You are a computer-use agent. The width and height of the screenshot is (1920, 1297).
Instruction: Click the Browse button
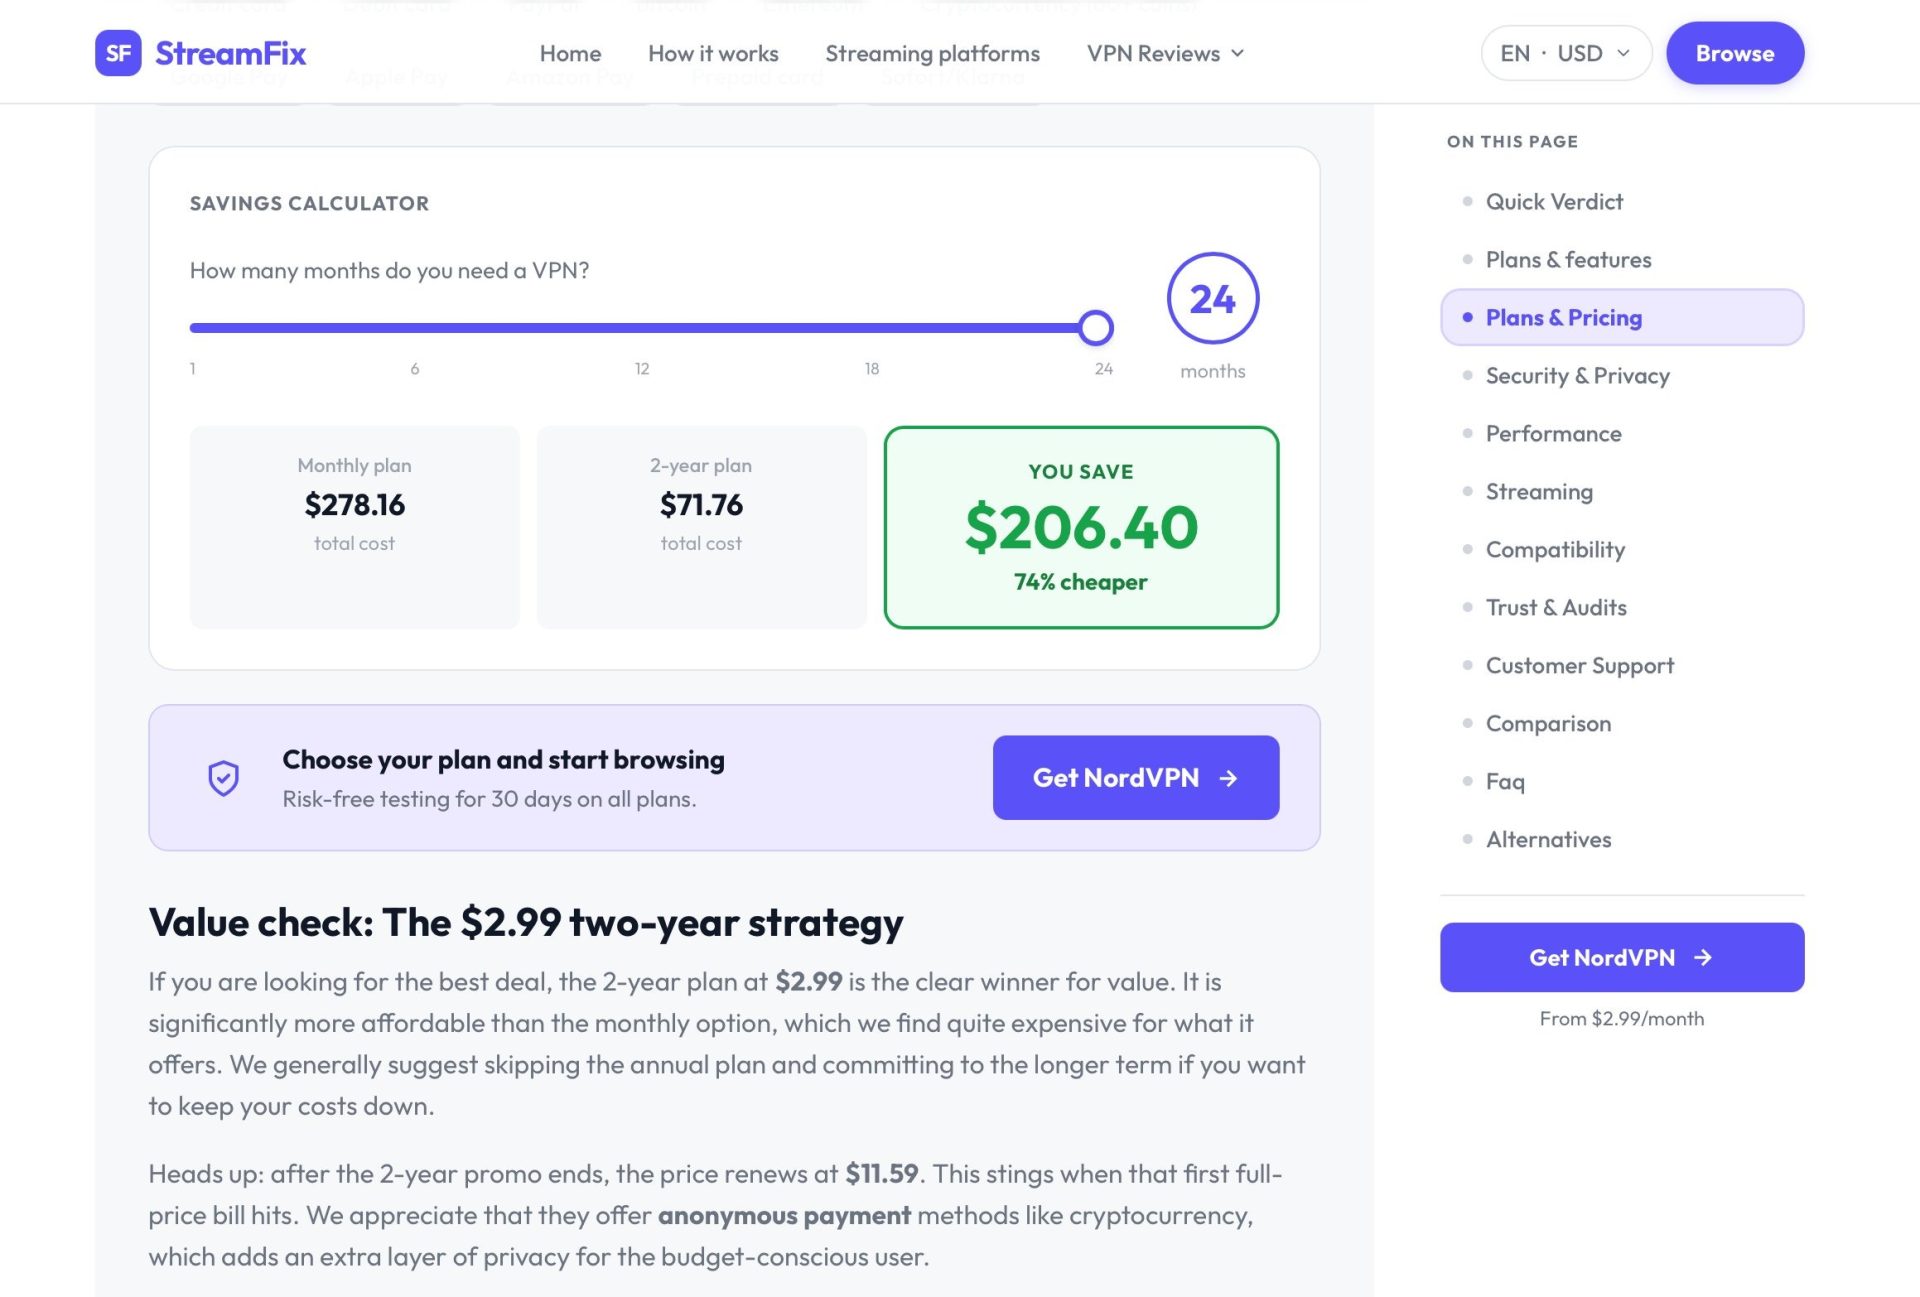(1735, 53)
